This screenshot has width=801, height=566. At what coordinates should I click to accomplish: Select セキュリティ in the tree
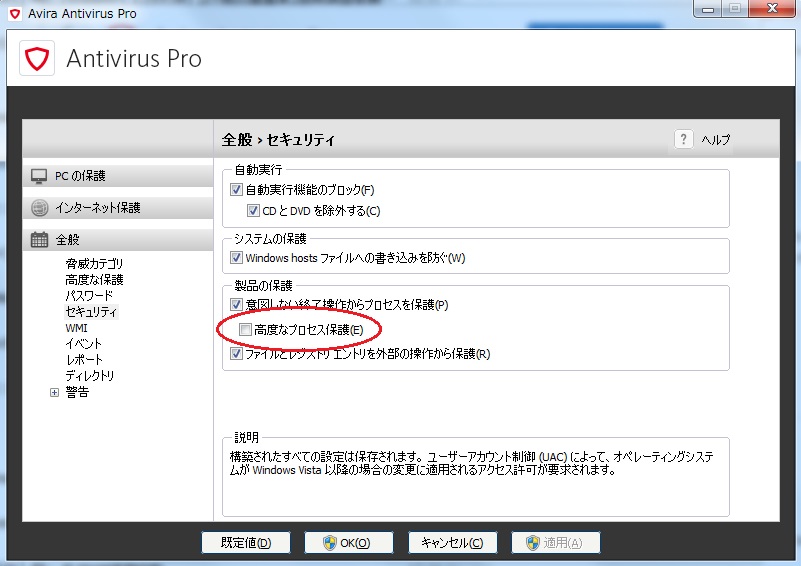pyautogui.click(x=91, y=312)
